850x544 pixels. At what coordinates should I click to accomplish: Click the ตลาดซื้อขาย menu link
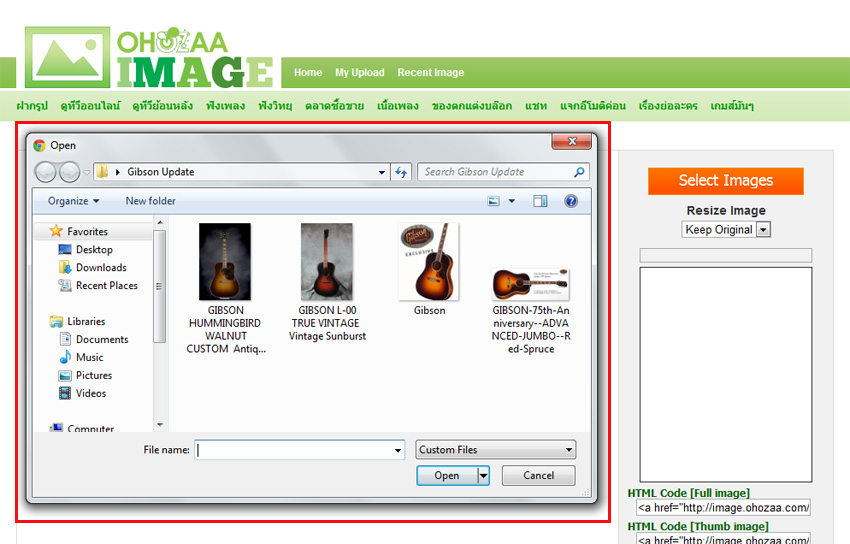pyautogui.click(x=334, y=106)
